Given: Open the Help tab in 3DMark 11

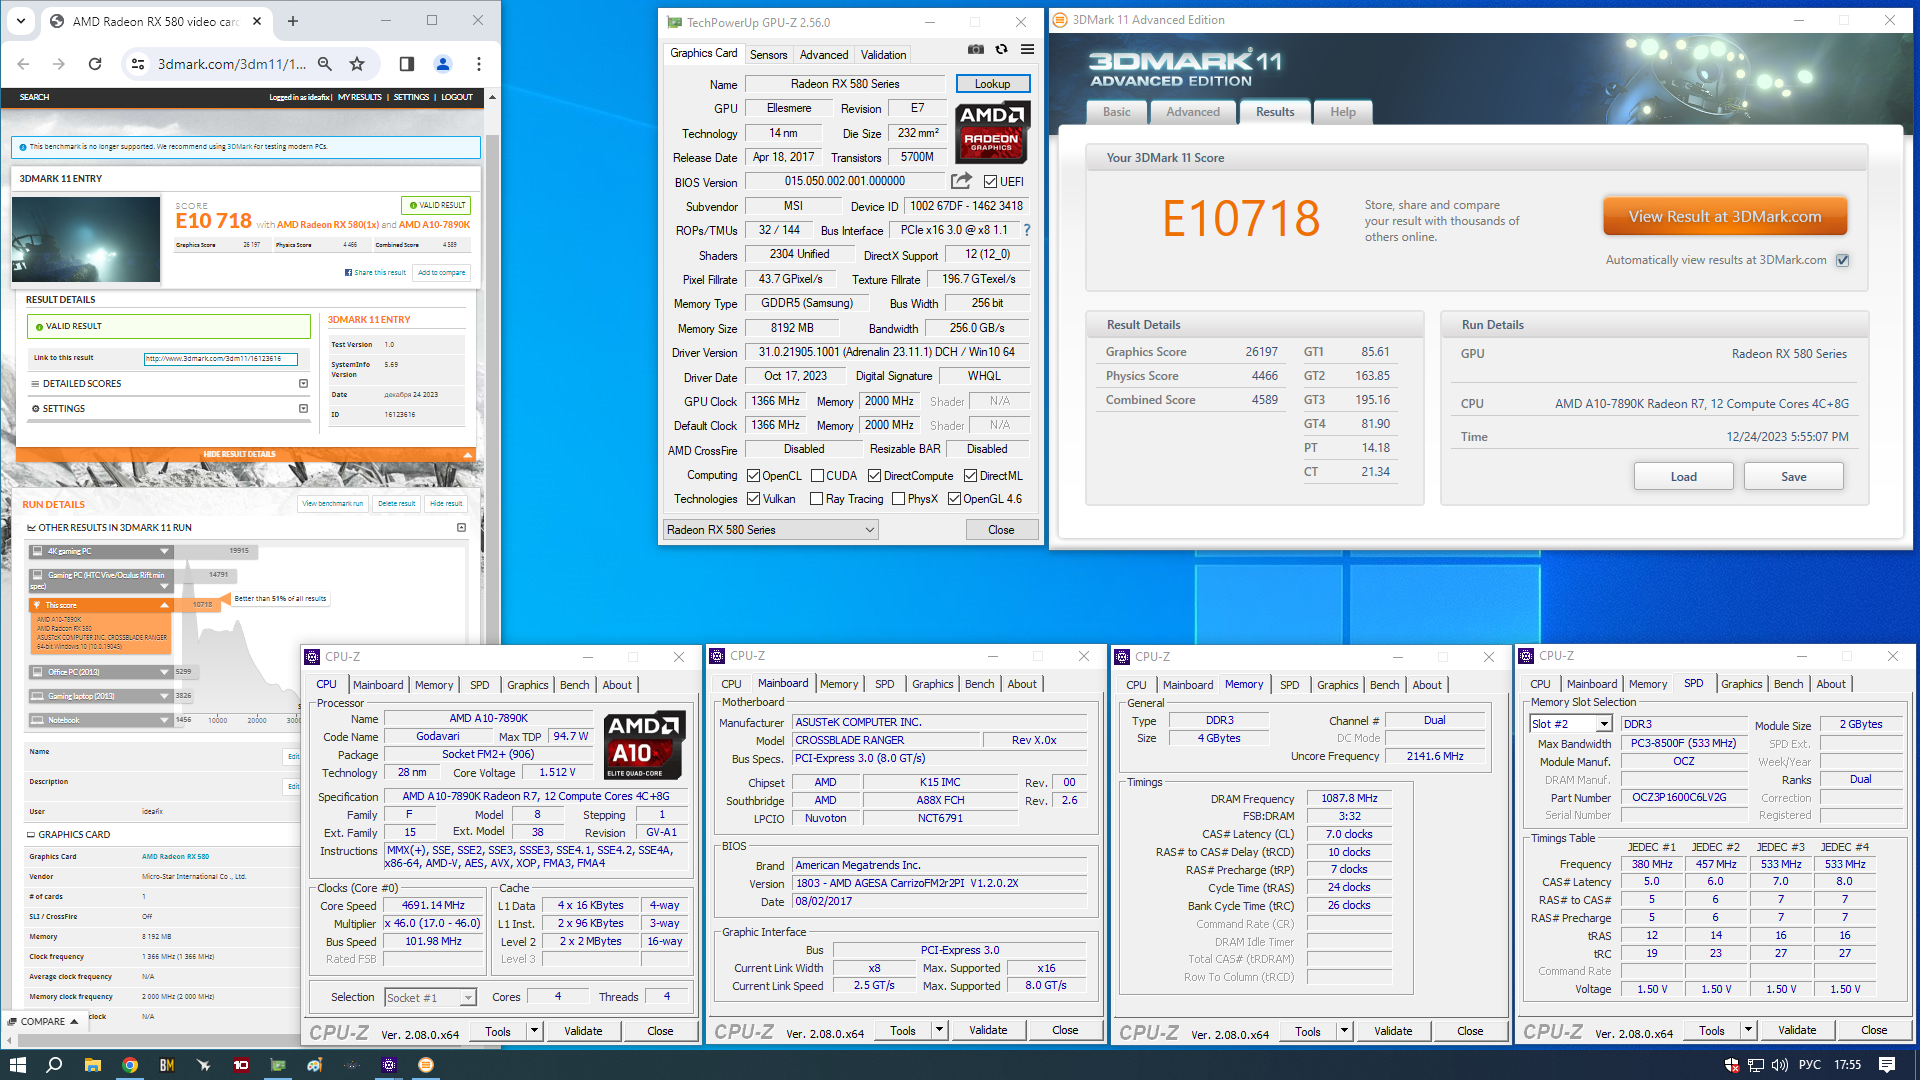Looking at the screenshot, I should pyautogui.click(x=1343, y=112).
